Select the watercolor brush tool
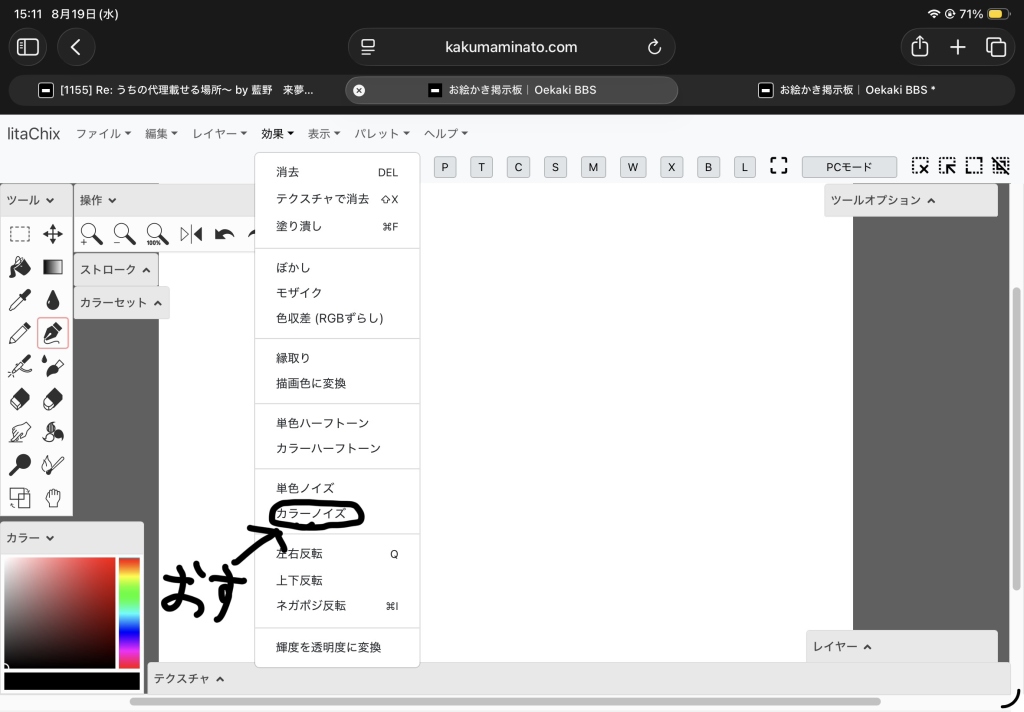1024x712 pixels. [53, 366]
